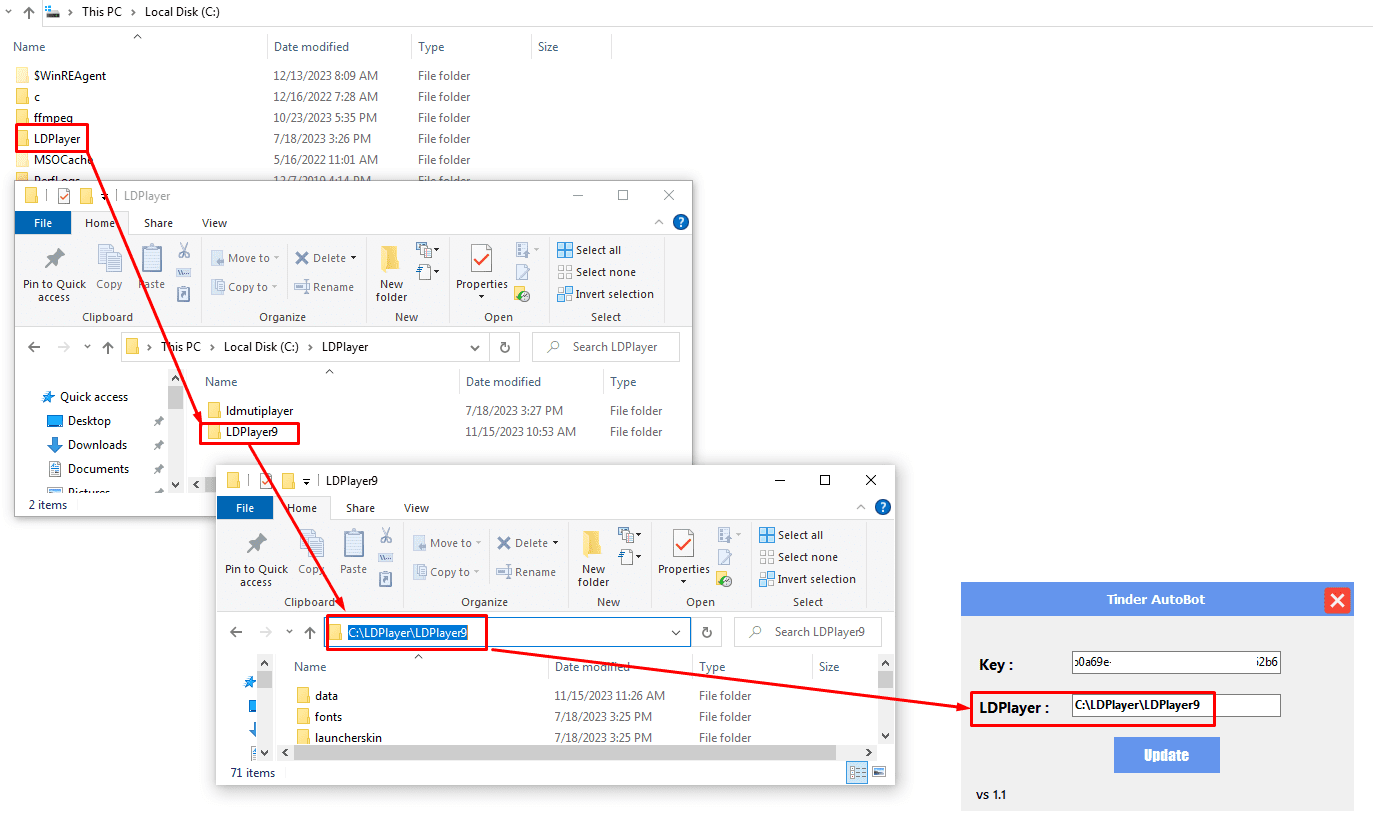Open the address bar history dropdown in the LDPlayer9 window
The width and height of the screenshot is (1373, 824).
[677, 632]
